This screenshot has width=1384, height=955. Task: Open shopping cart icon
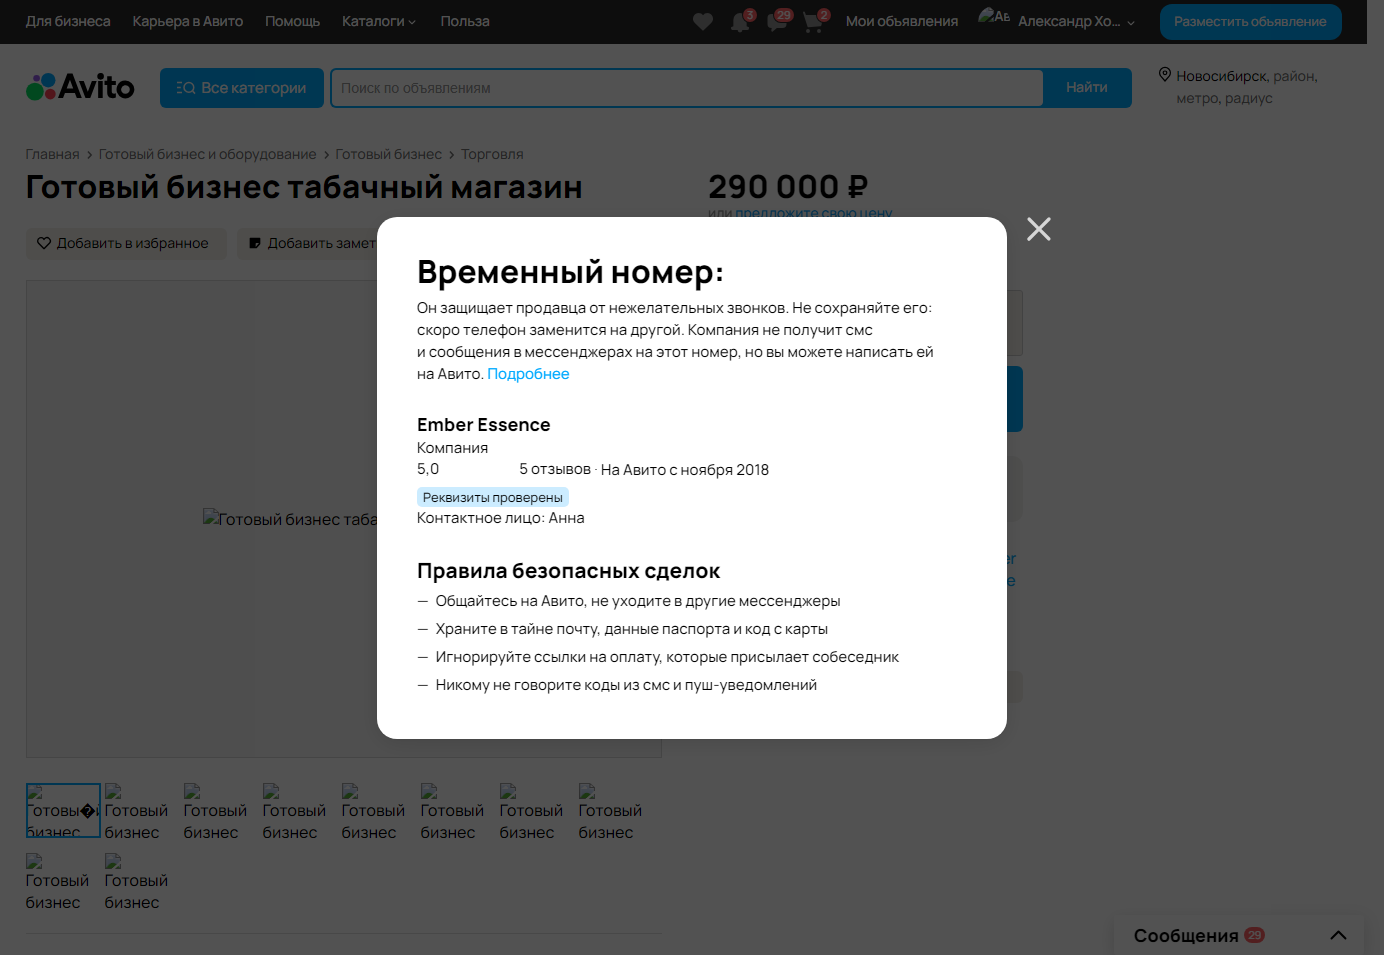[x=813, y=21]
